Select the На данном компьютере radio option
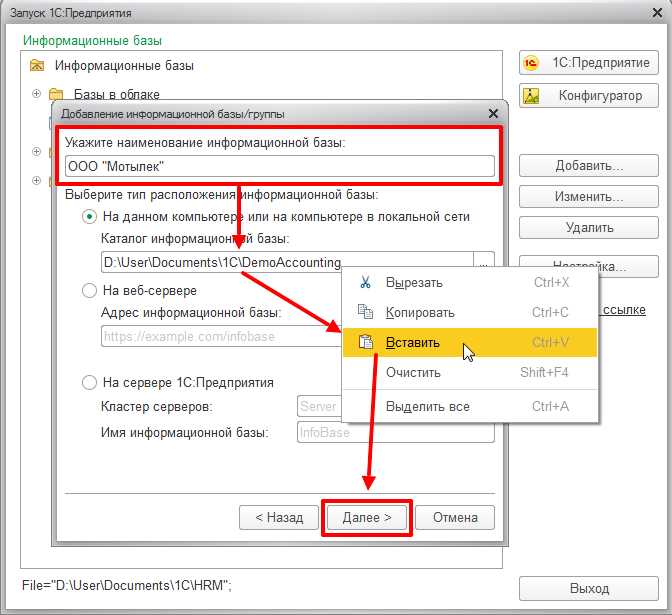The height and width of the screenshot is (615, 672). click(89, 216)
